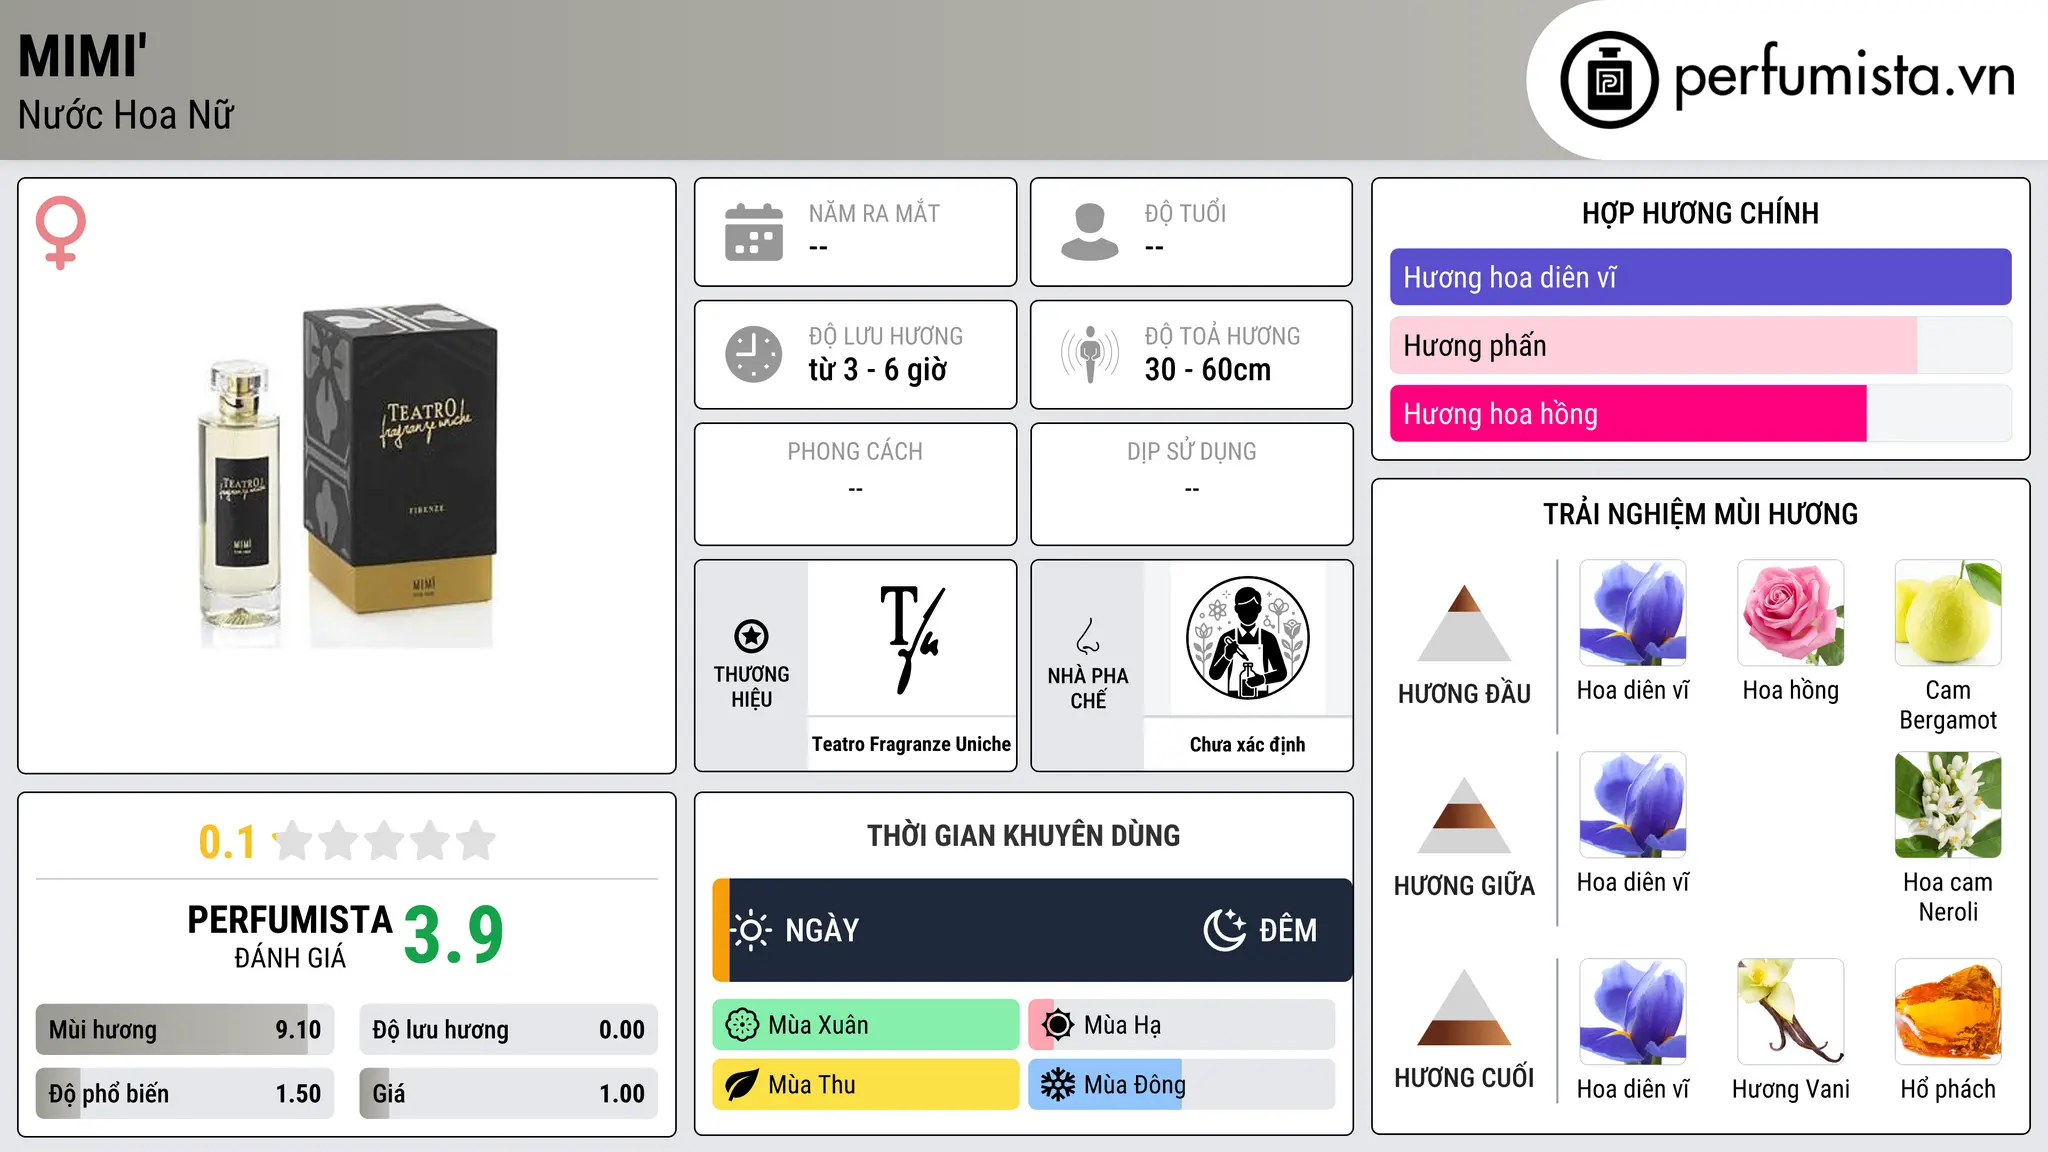This screenshot has width=2048, height=1152.
Task: Click the Hương hoa hồng accord bar
Action: click(1700, 413)
